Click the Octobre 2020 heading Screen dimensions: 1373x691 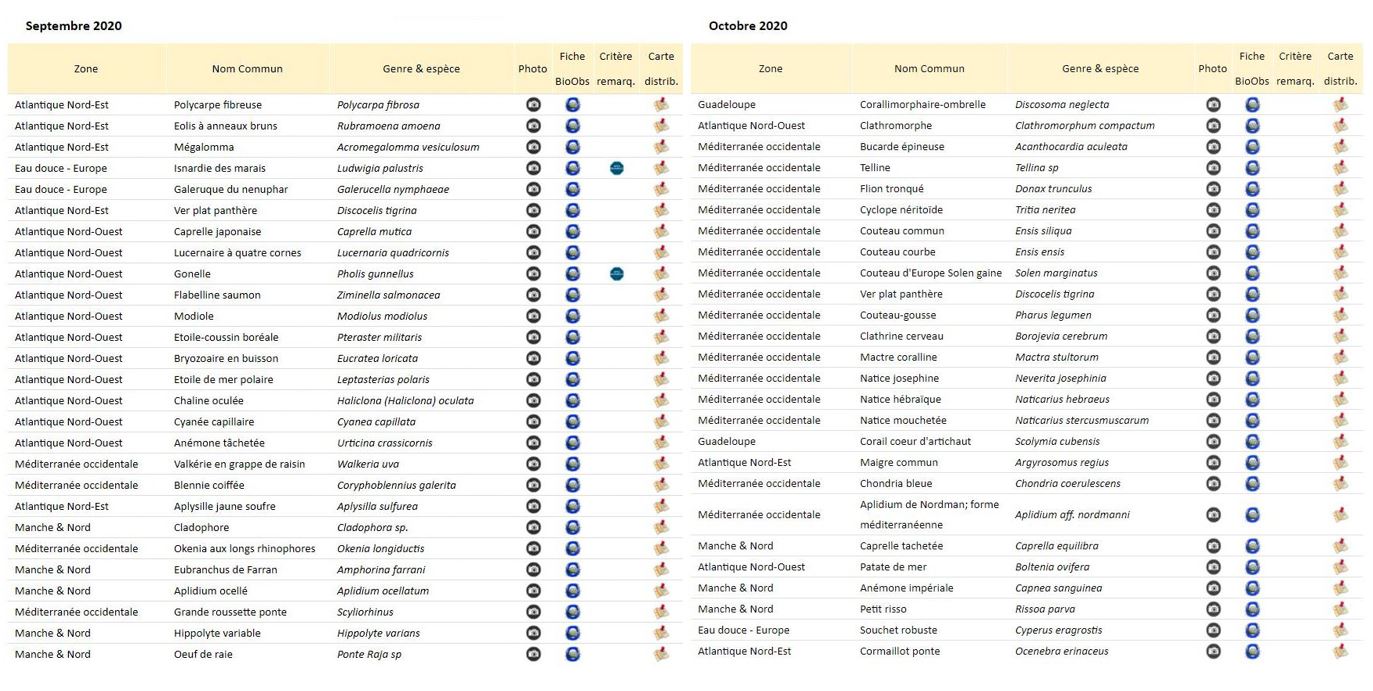click(x=748, y=26)
